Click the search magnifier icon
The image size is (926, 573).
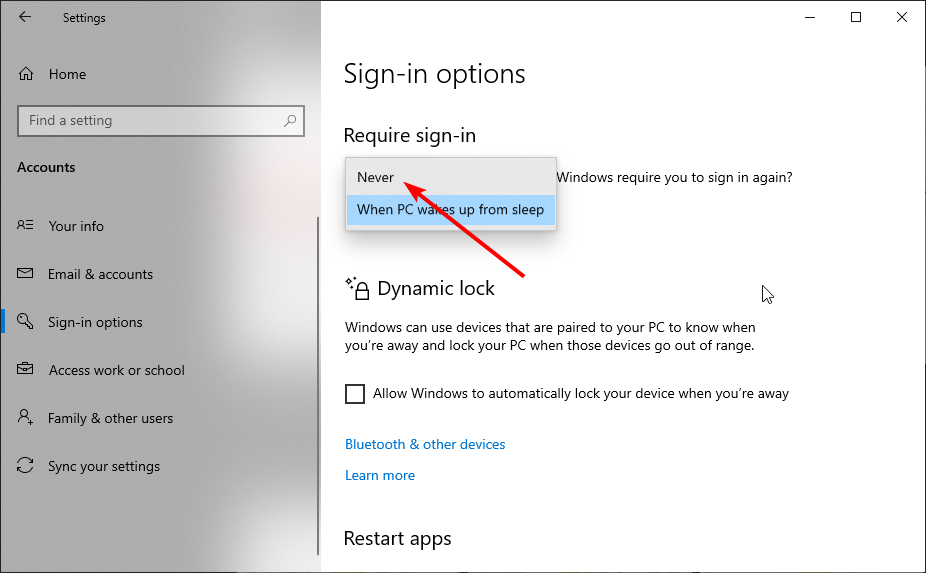(290, 121)
